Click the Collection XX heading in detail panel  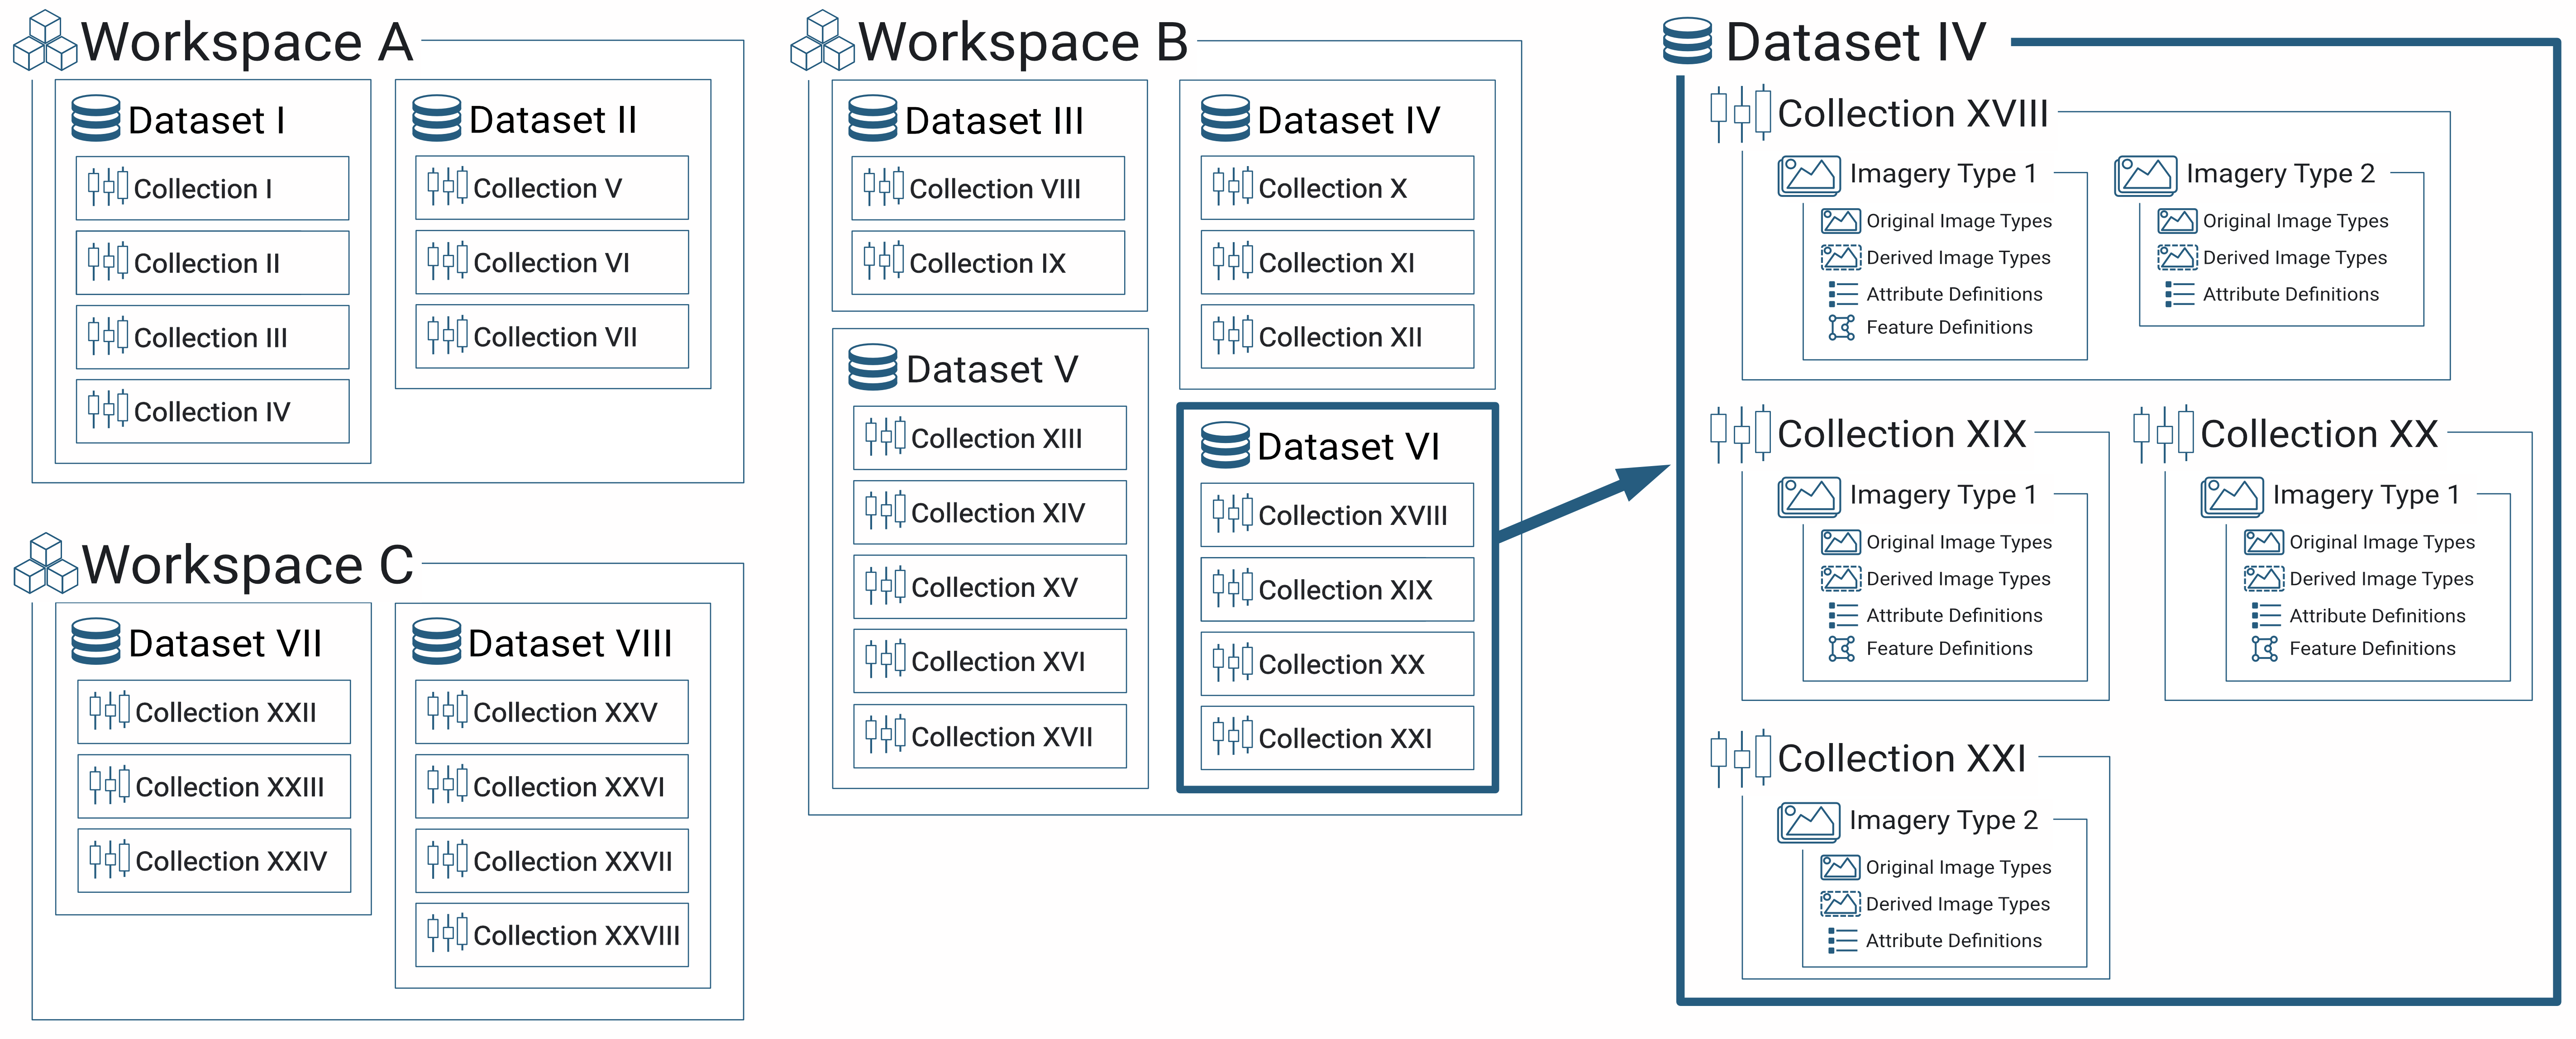tap(2319, 434)
